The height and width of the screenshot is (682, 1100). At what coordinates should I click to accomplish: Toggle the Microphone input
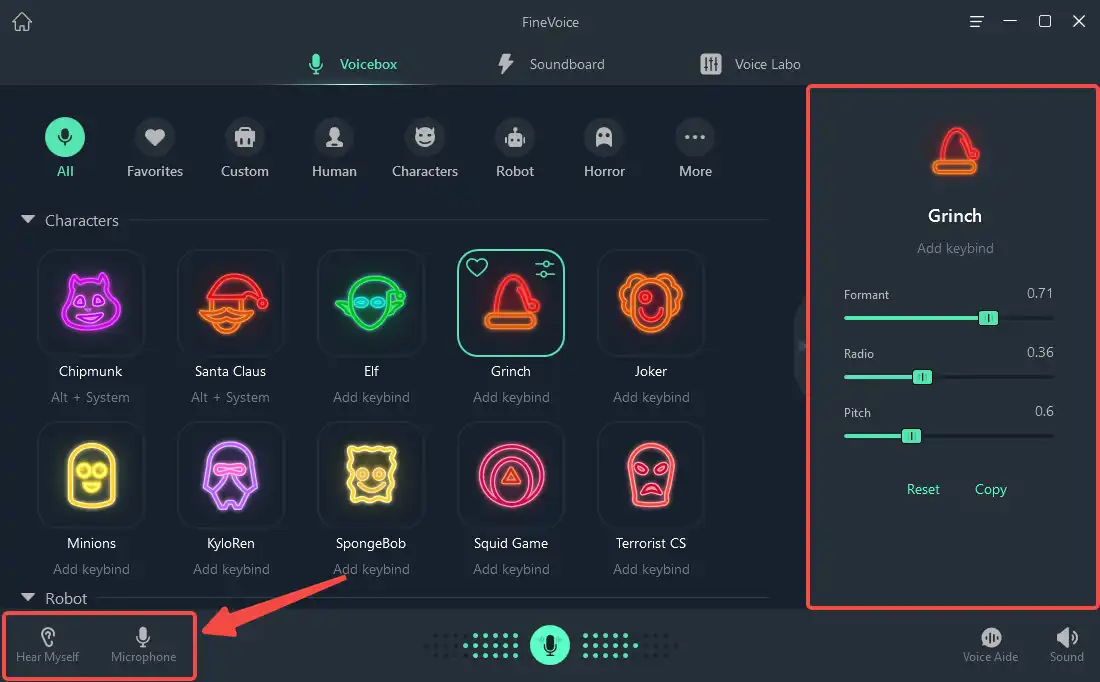[143, 645]
